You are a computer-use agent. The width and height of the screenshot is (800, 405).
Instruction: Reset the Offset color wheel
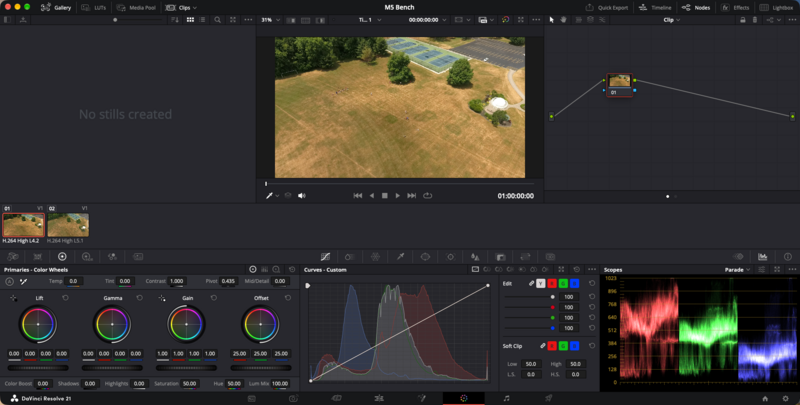pos(288,298)
